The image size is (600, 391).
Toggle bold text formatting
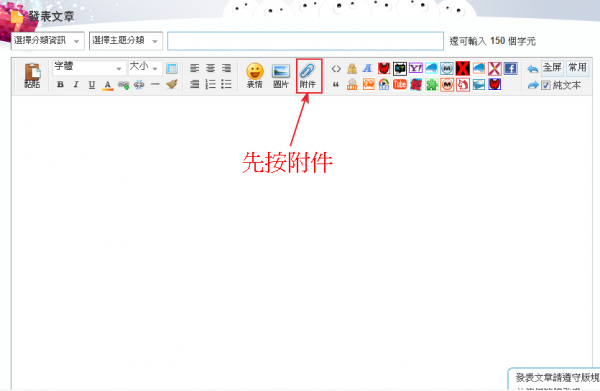coord(60,85)
